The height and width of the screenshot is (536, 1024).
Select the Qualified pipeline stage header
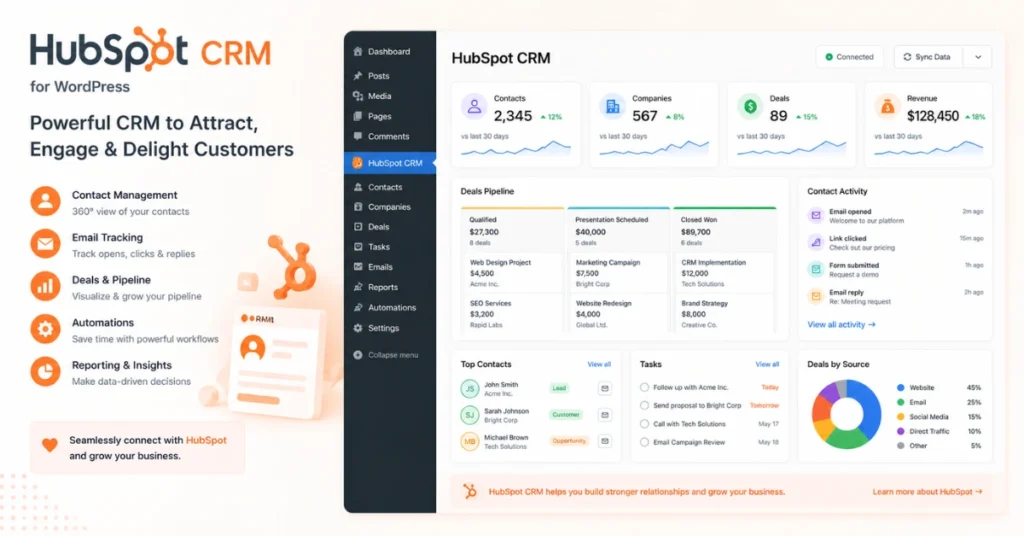click(x=513, y=229)
